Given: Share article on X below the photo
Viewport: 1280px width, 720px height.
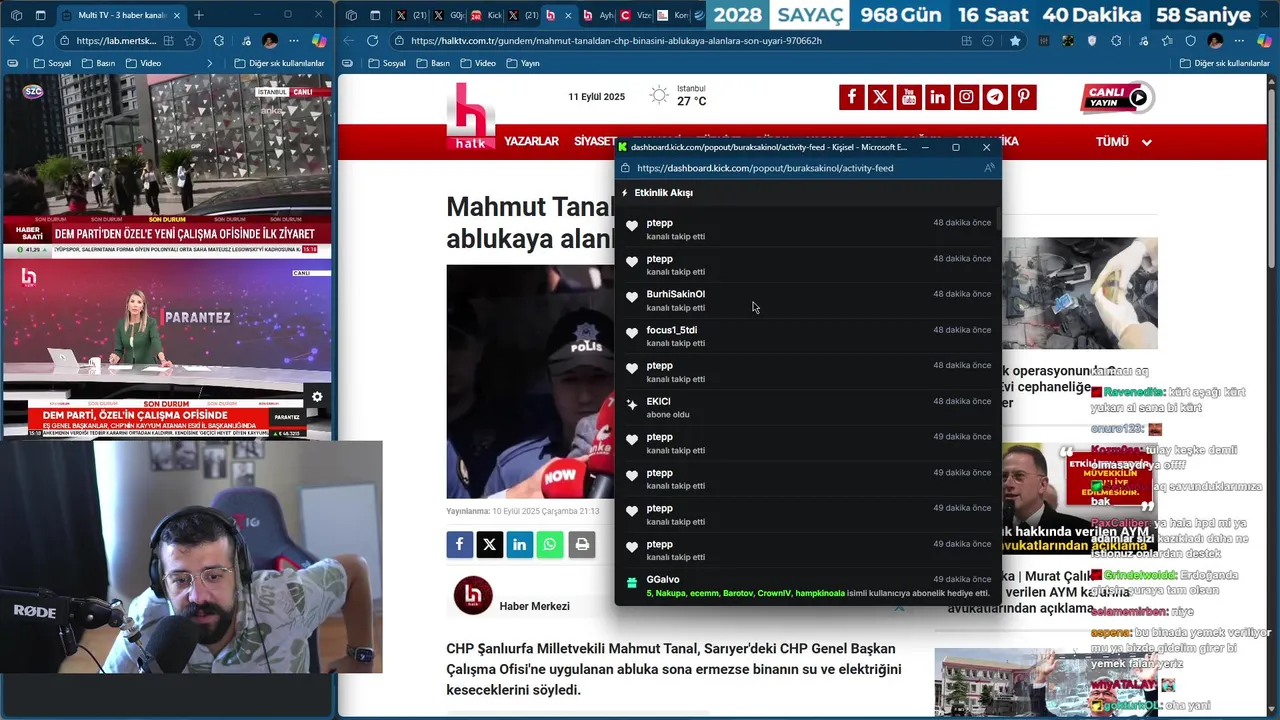Looking at the screenshot, I should coord(489,544).
